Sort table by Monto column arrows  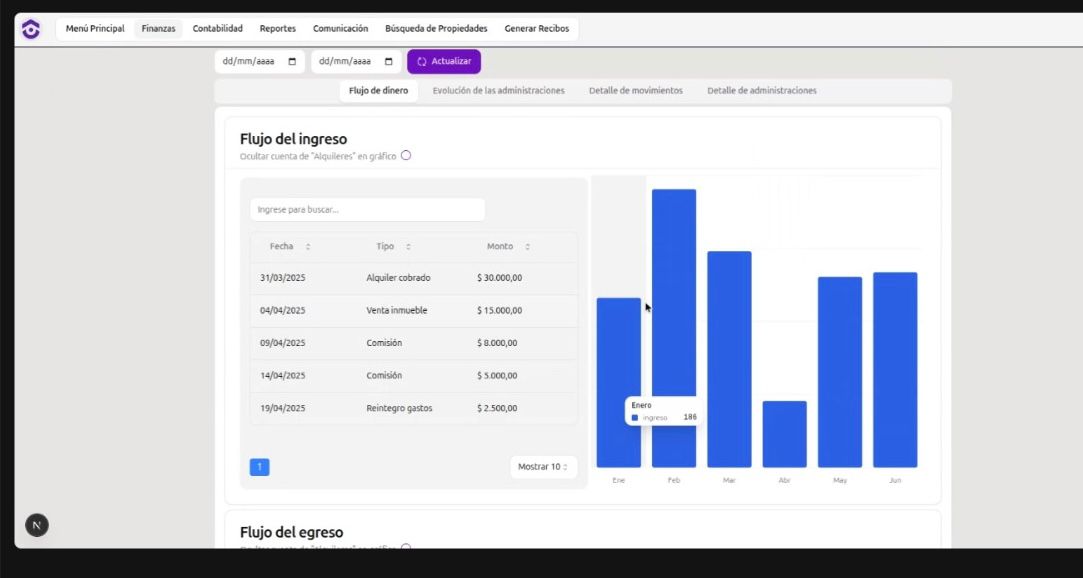coord(527,247)
